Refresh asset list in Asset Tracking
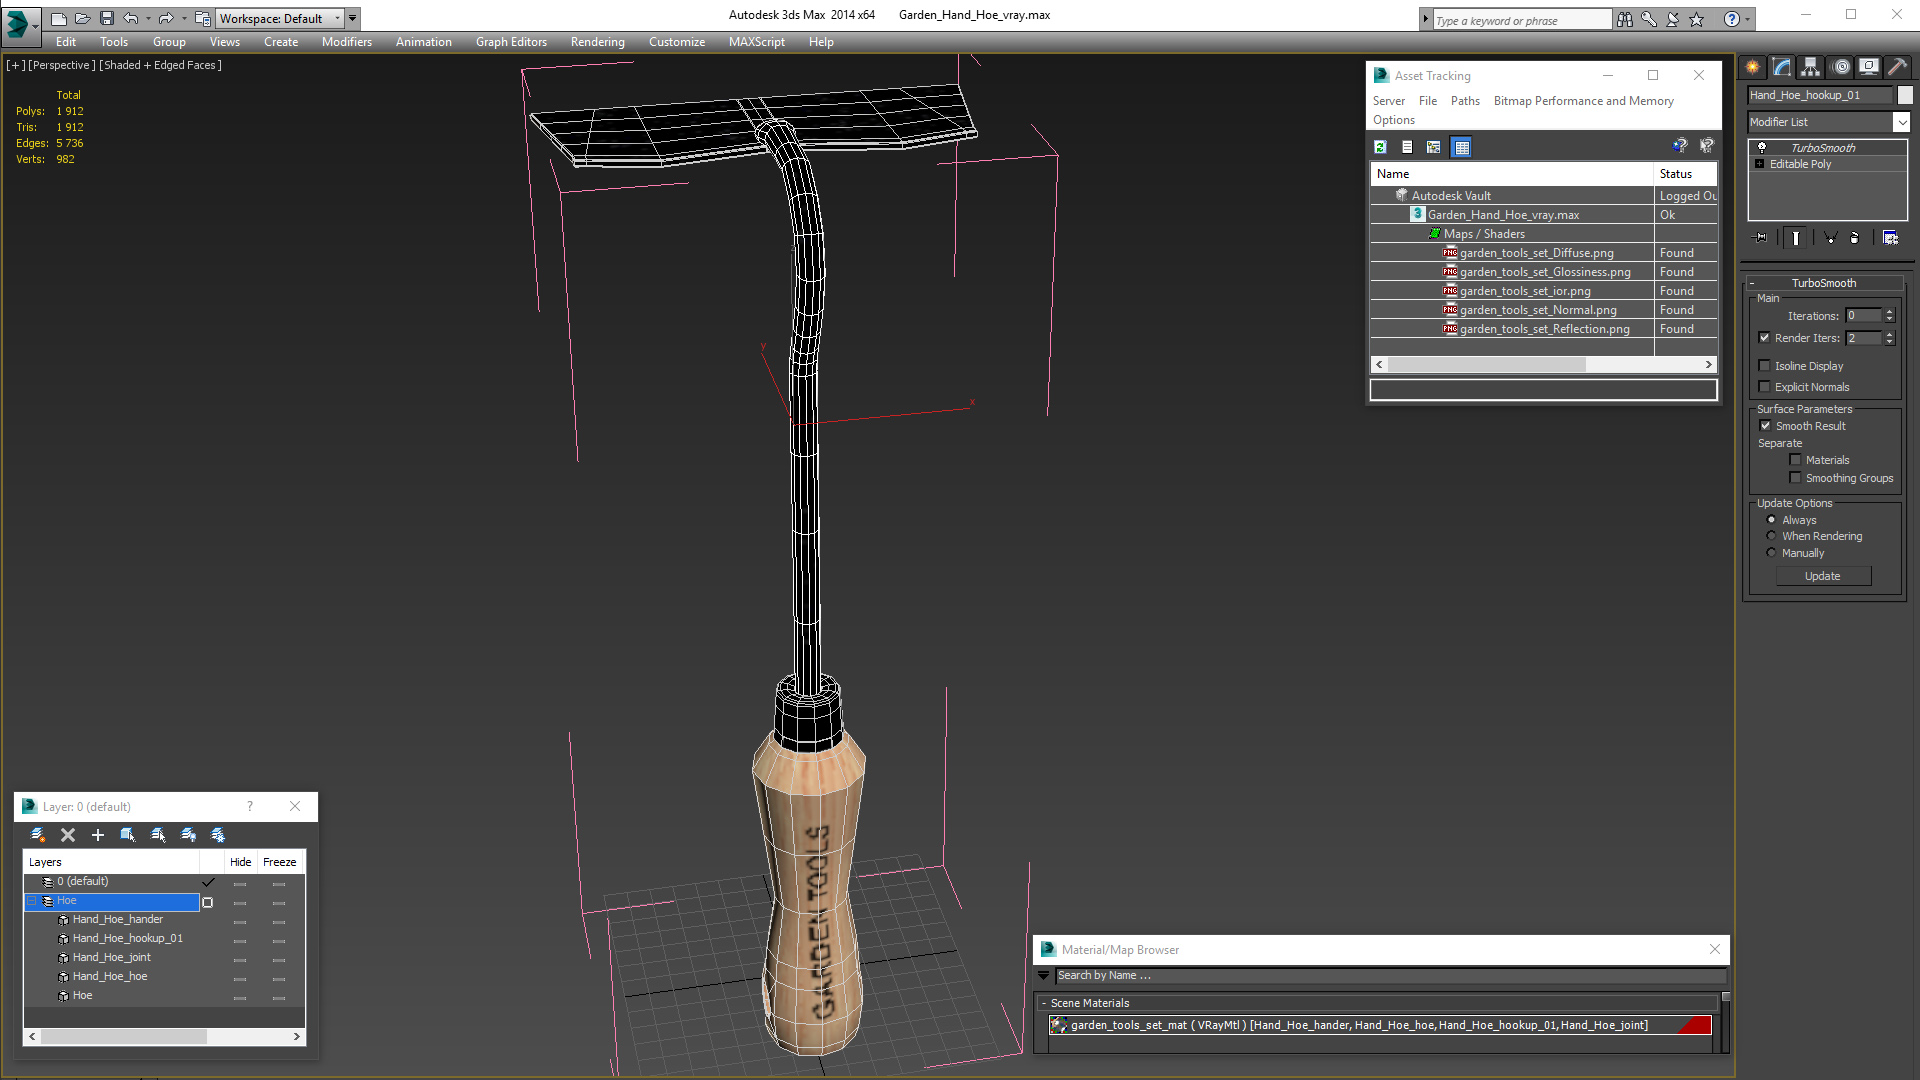 click(1380, 147)
